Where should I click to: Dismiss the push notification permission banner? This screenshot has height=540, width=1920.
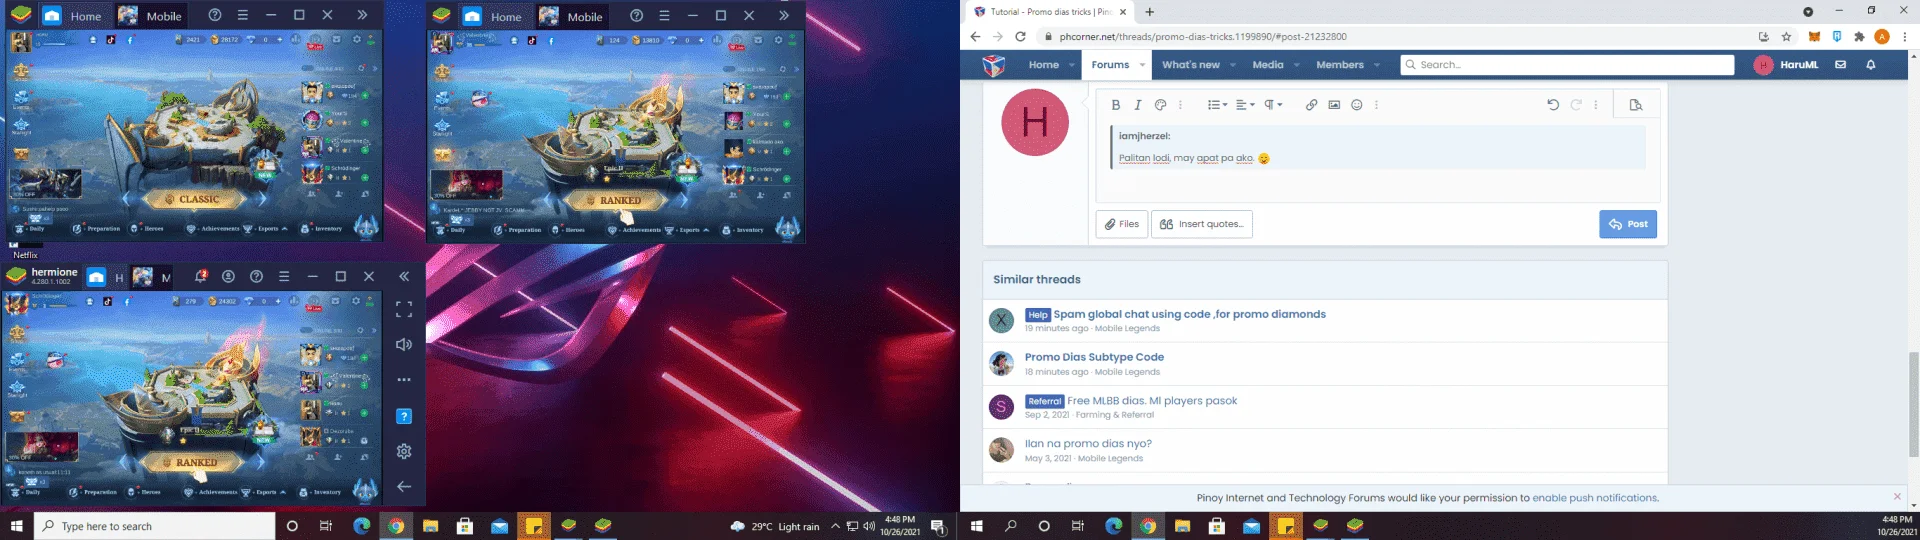(x=1897, y=497)
